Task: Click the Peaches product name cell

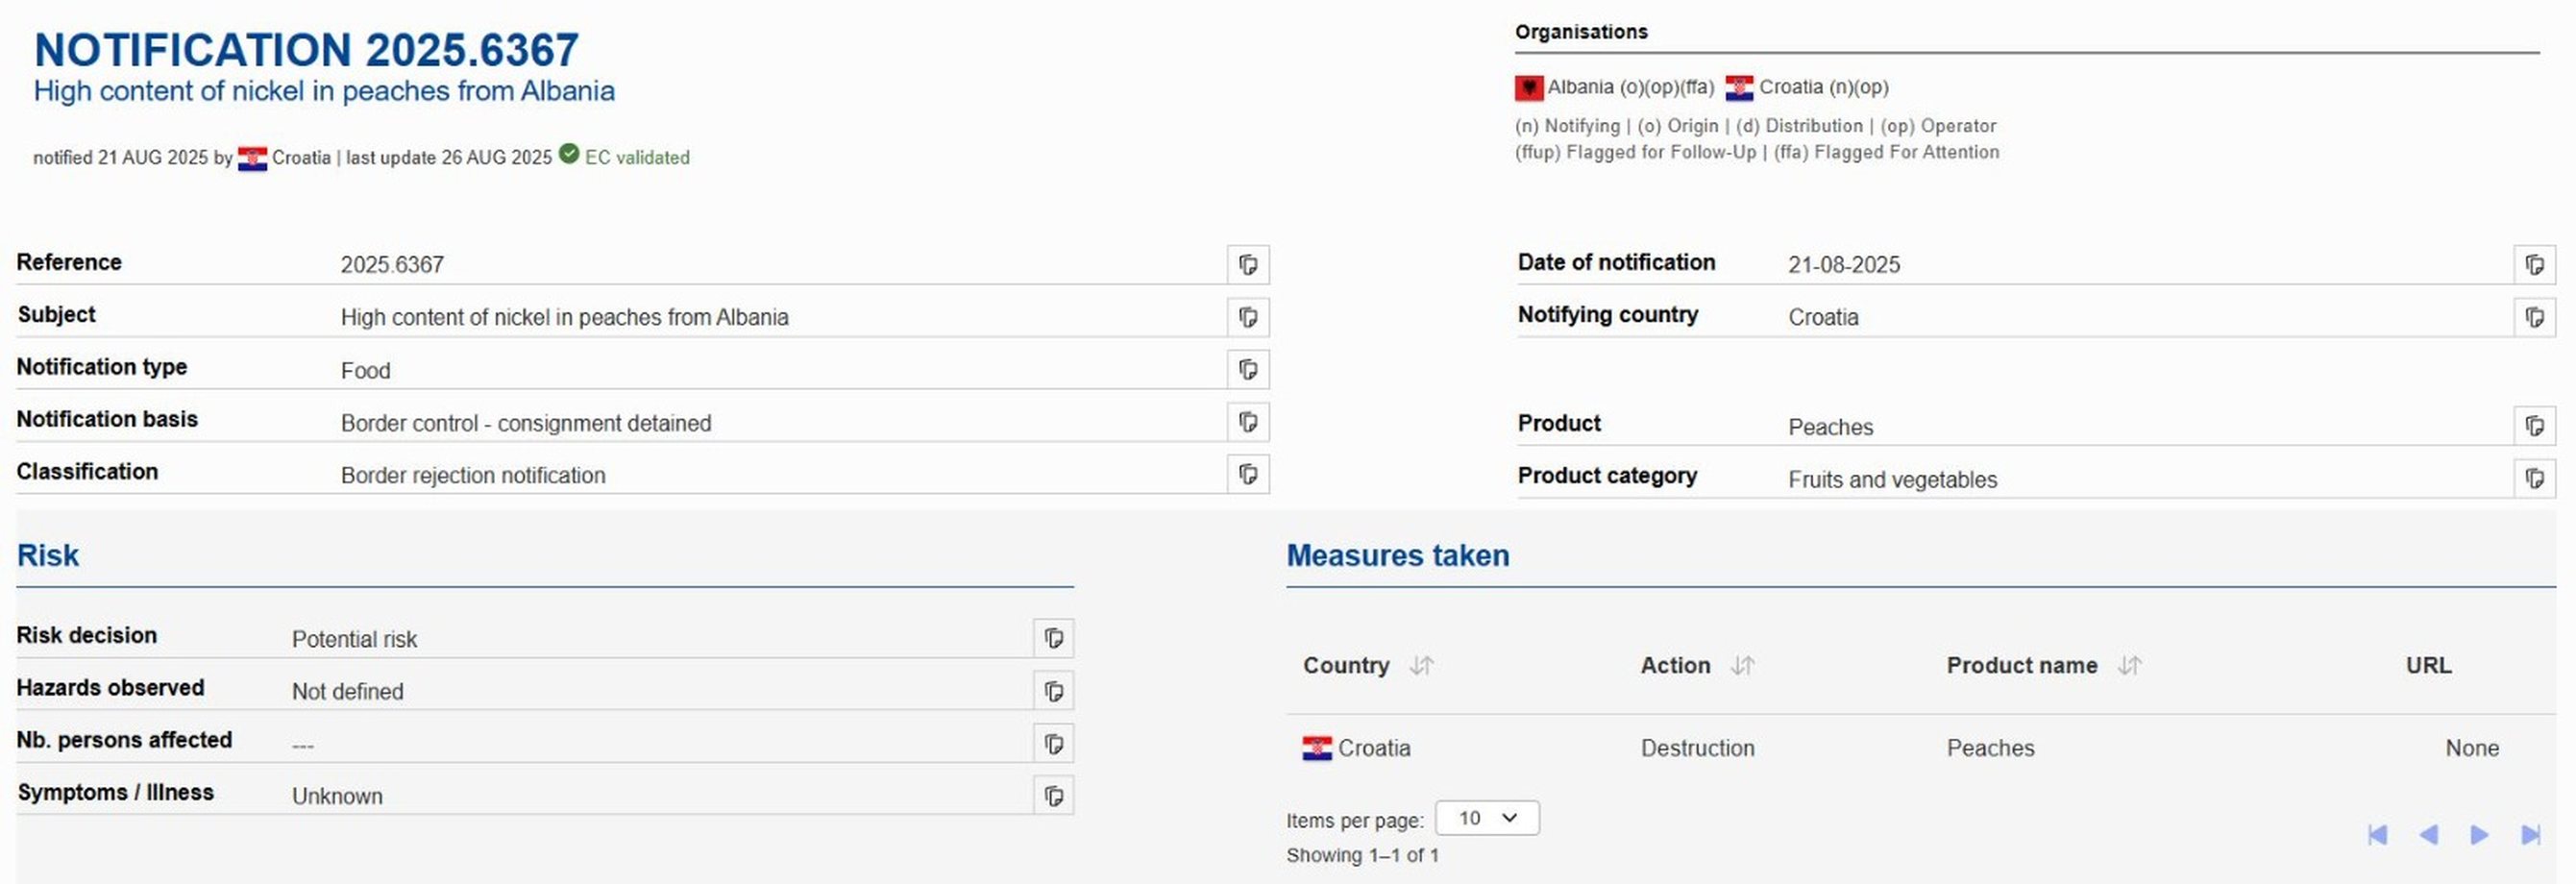Action: click(1990, 748)
